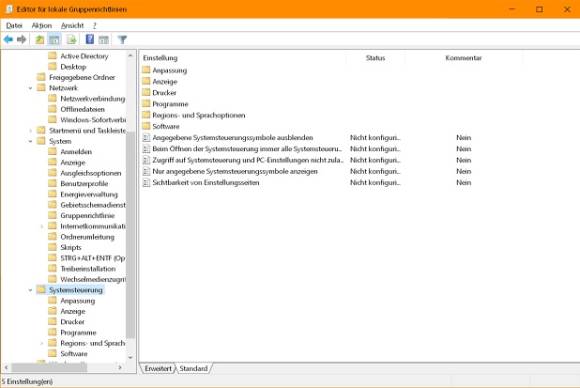Open Regions- und Sprachoptionen list folder
The image size is (580, 388).
click(x=199, y=115)
